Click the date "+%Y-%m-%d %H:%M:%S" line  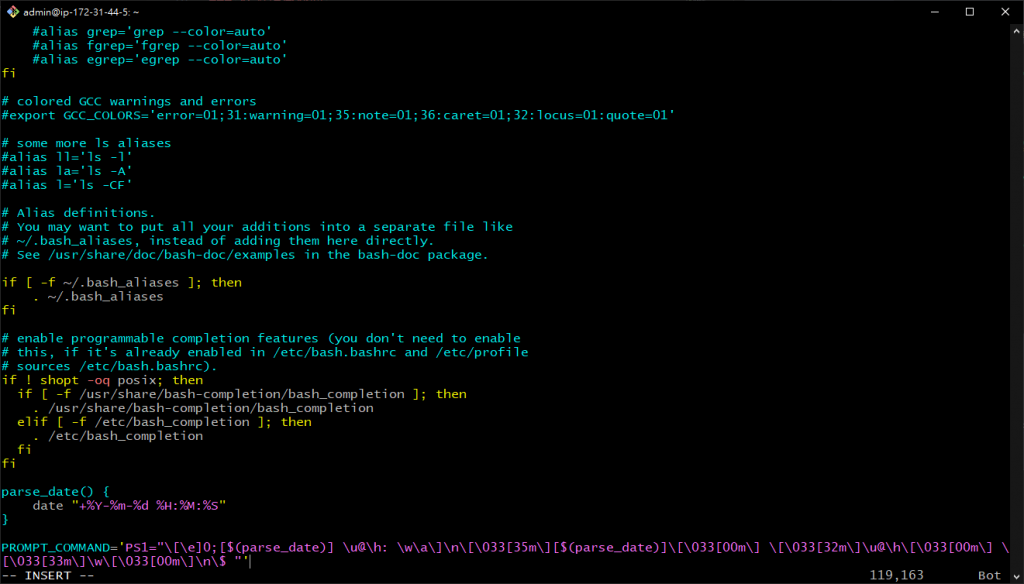[x=129, y=506]
